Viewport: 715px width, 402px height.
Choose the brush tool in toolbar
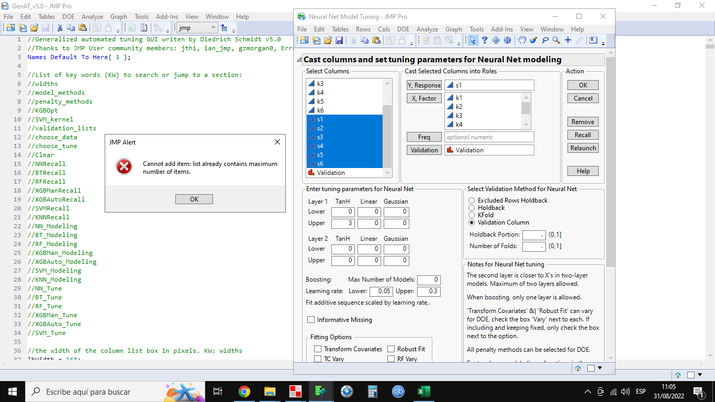(x=533, y=41)
